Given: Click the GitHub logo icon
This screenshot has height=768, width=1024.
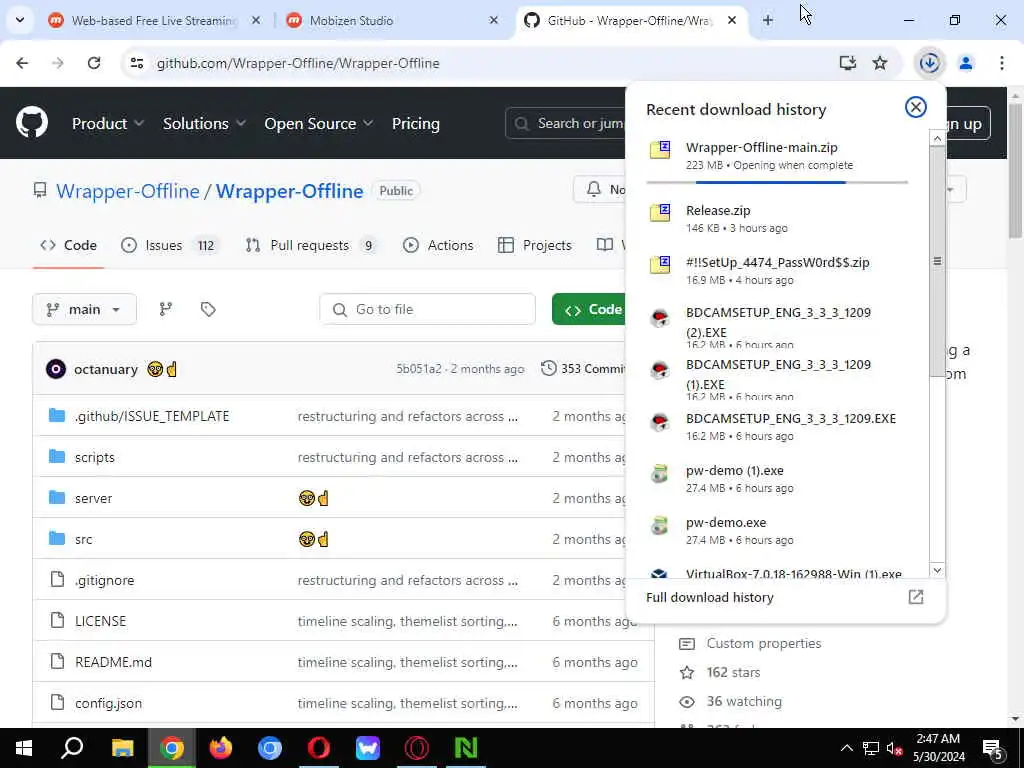Looking at the screenshot, I should [x=31, y=122].
